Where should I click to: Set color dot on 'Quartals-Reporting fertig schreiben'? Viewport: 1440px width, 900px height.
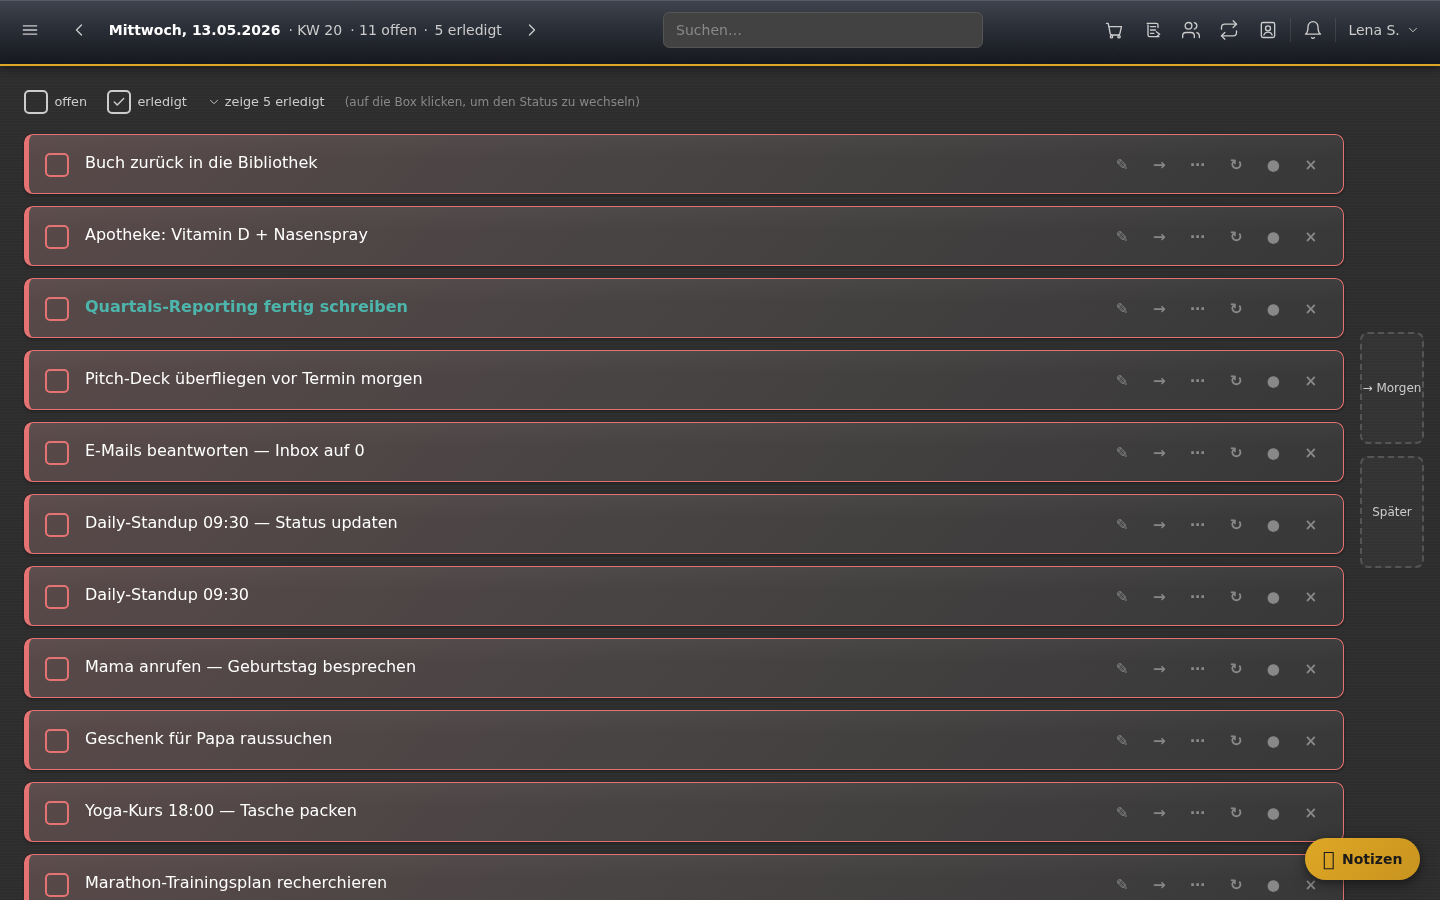(1273, 310)
